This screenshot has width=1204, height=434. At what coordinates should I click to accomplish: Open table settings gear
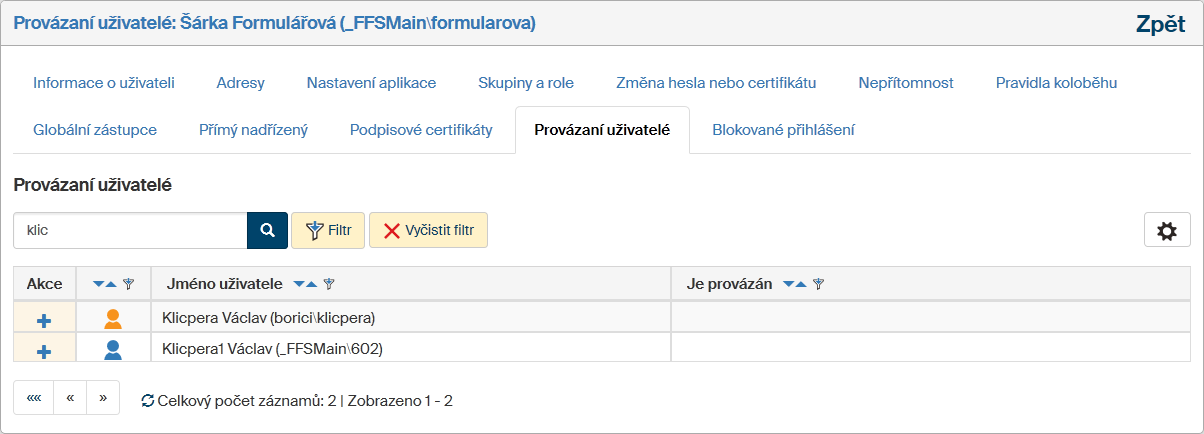tap(1166, 231)
